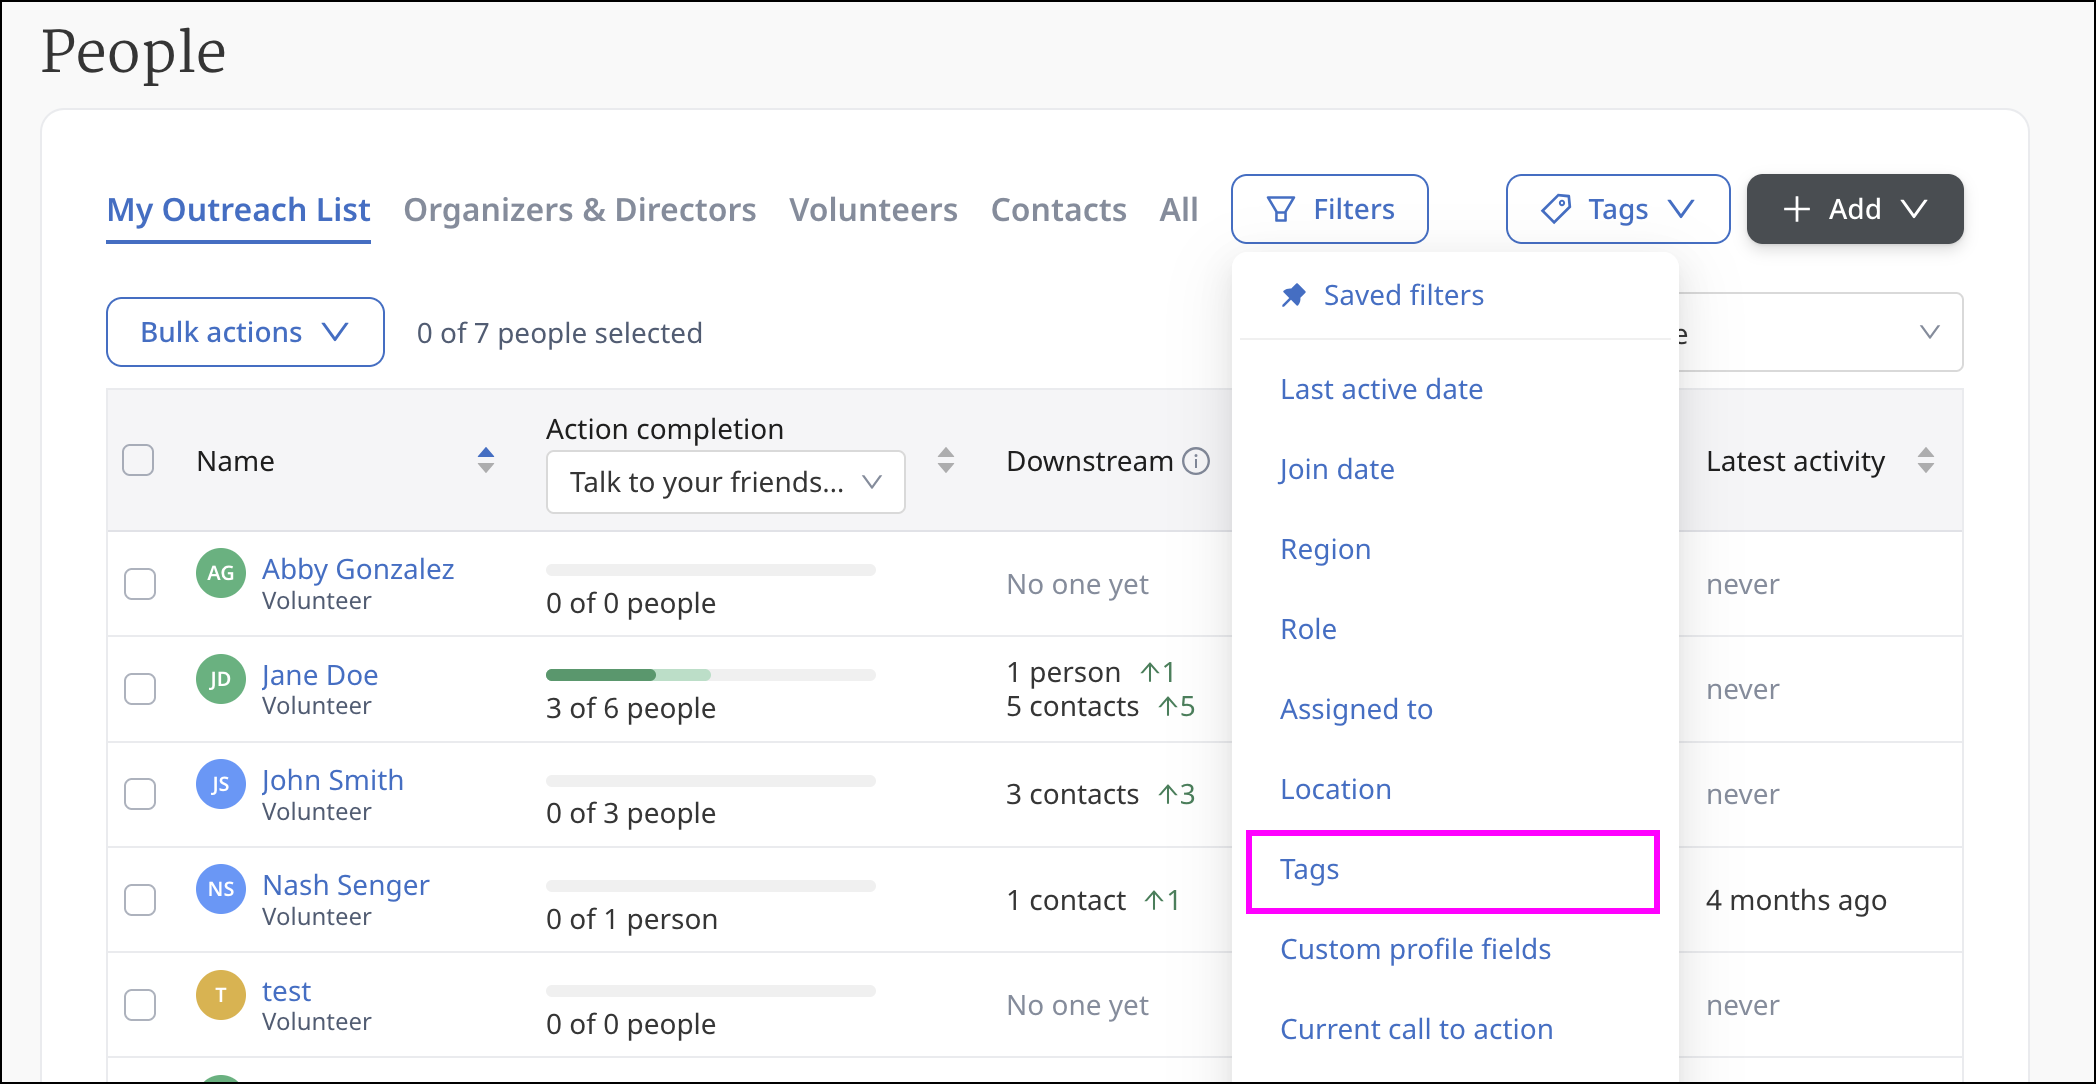The height and width of the screenshot is (1084, 2096).
Task: Sort by Latest activity arrows
Action: click(x=1926, y=461)
